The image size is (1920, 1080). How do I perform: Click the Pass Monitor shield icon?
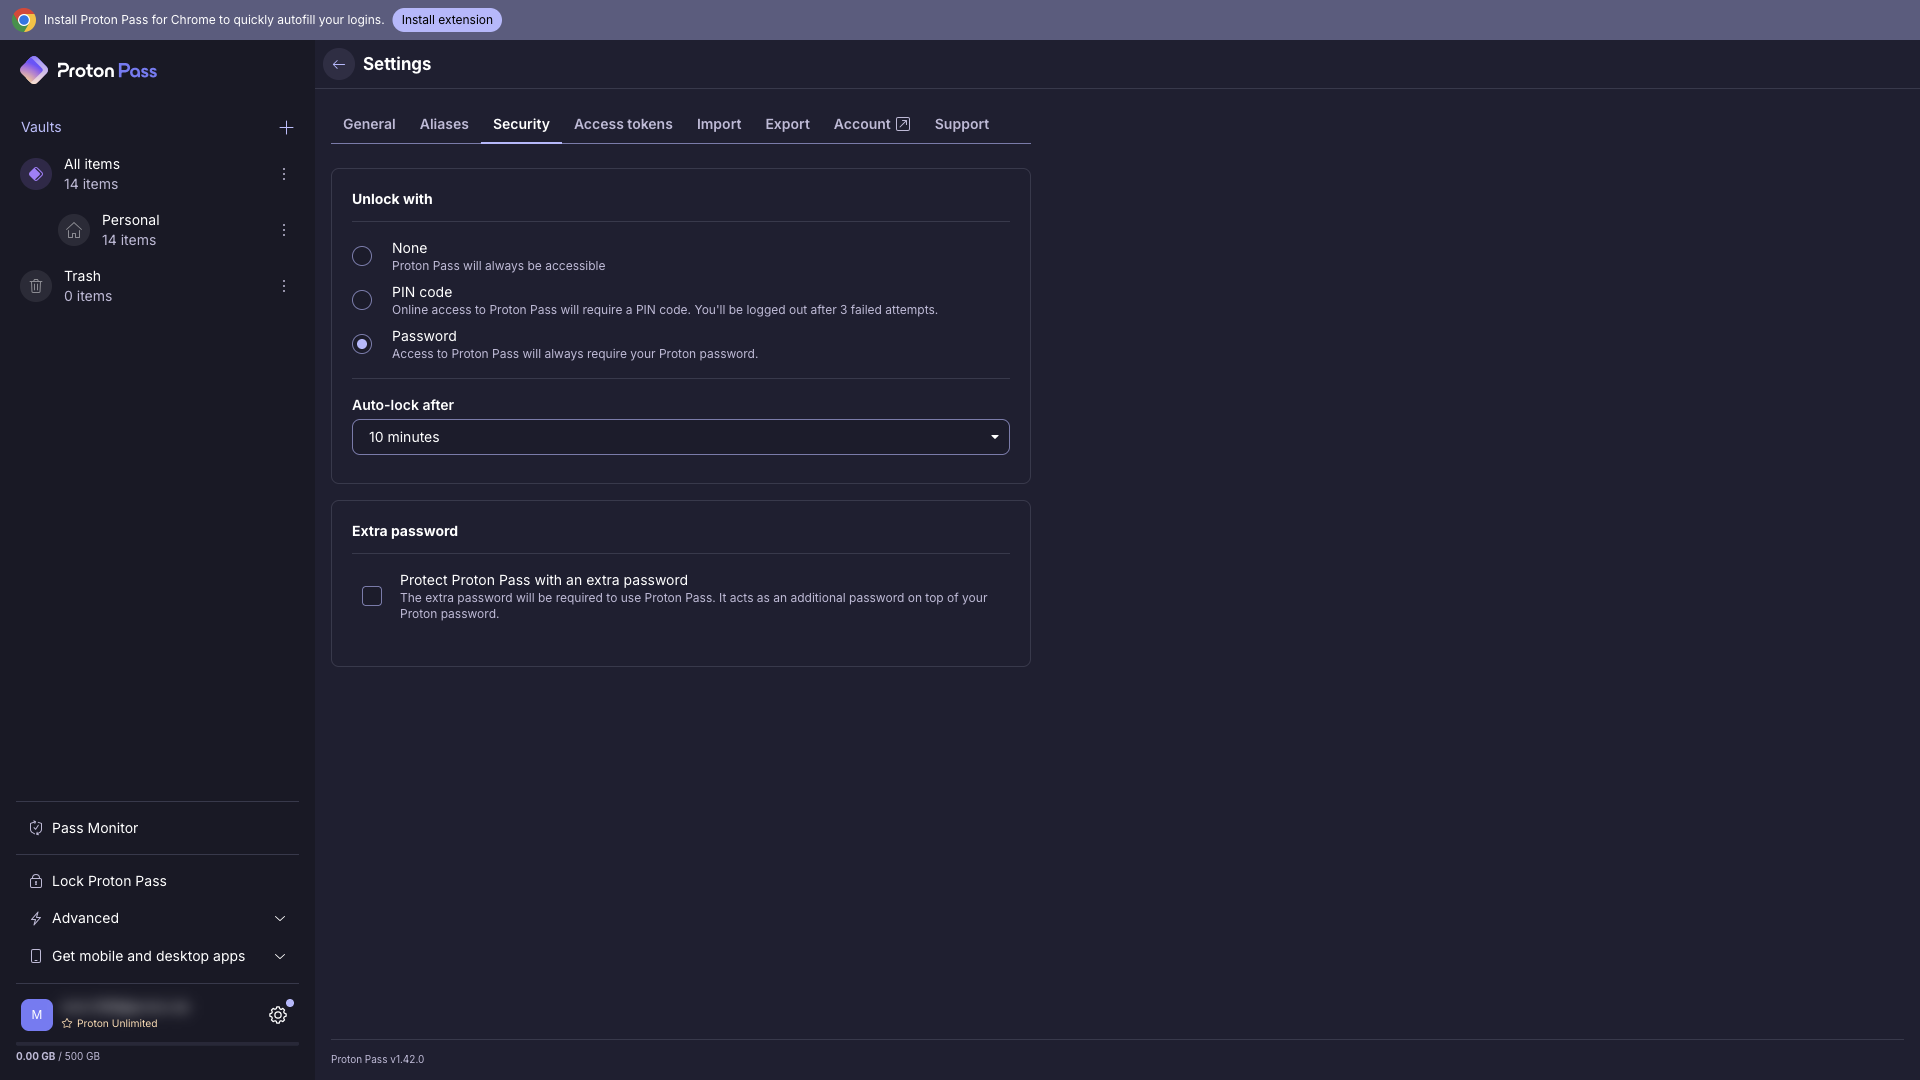(36, 828)
